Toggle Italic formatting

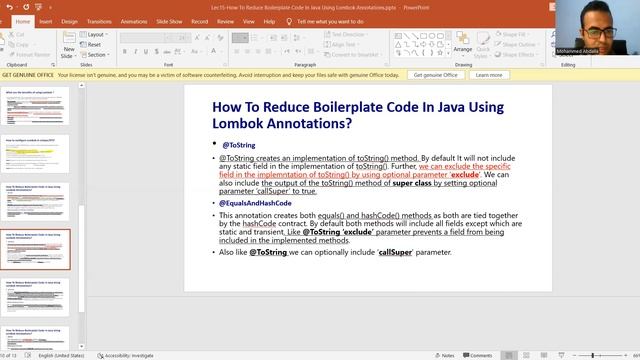pos(135,51)
